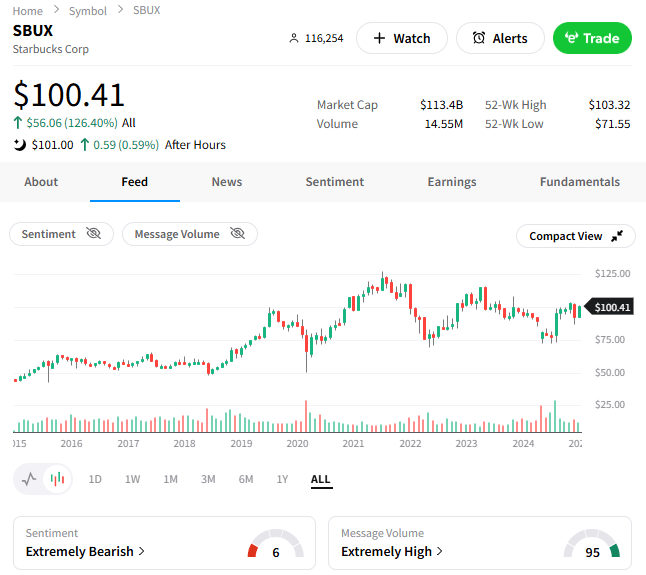Click the plus icon on Watch
Image resolution: width=646 pixels, height=575 pixels.
[379, 38]
